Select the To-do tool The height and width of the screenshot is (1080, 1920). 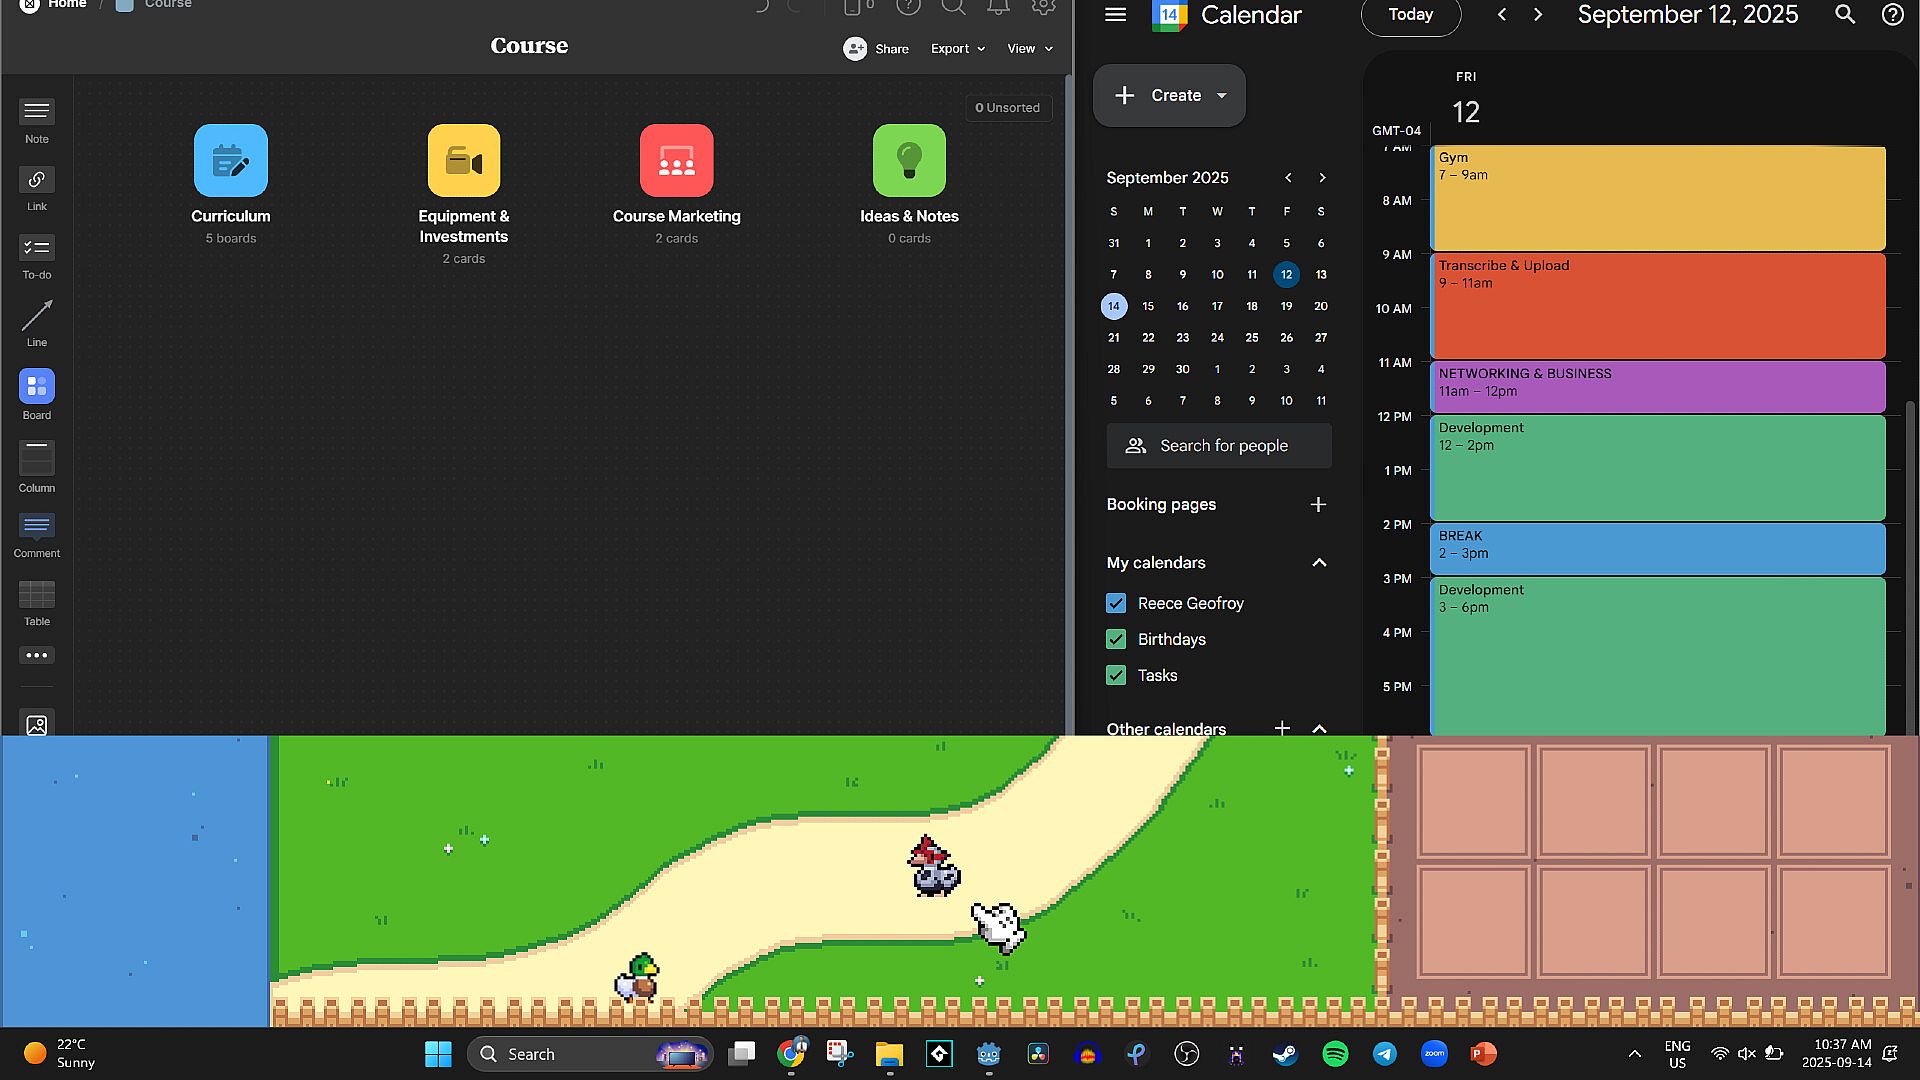[x=37, y=248]
